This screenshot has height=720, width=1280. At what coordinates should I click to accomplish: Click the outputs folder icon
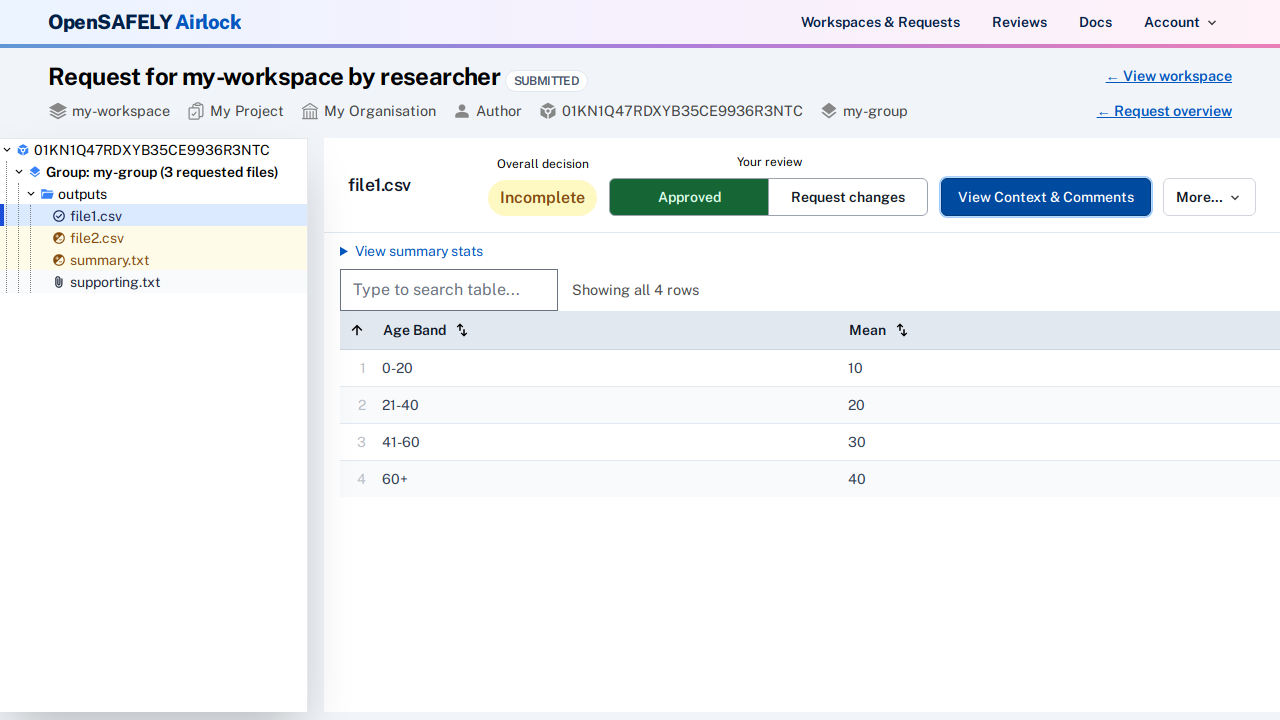click(47, 194)
